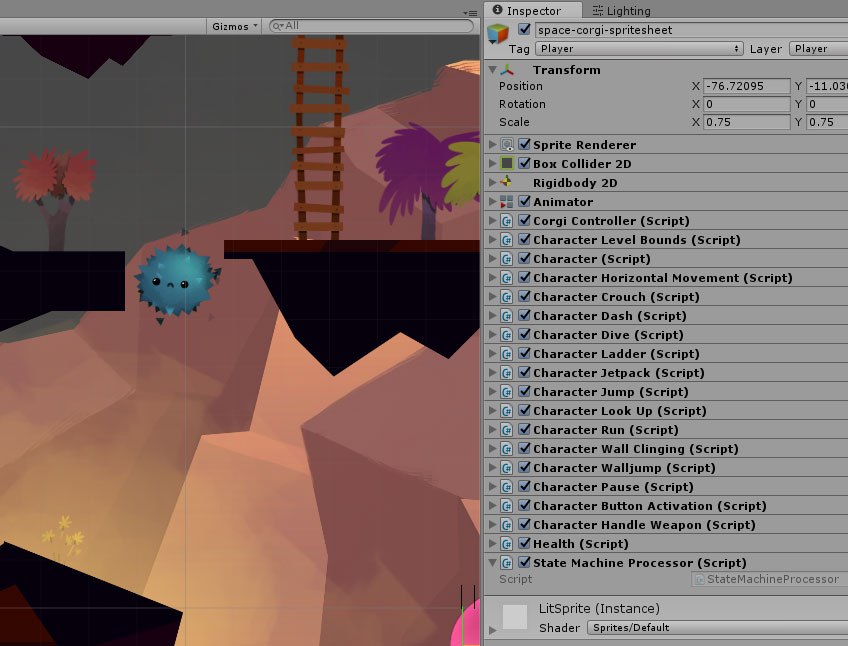
Task: Click the Transform axes icon
Action: [x=509, y=70]
